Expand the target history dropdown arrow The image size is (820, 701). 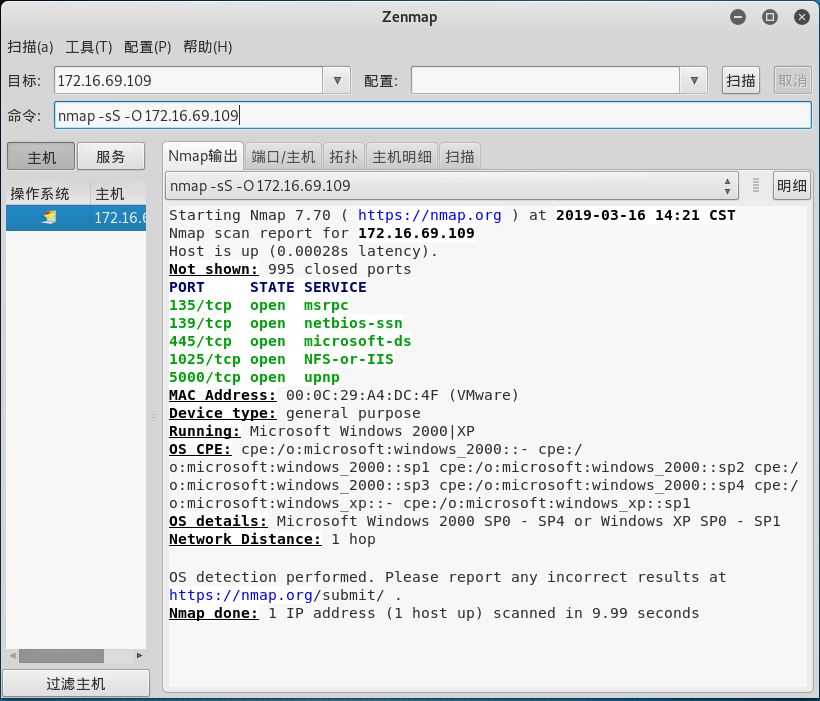tap(337, 81)
